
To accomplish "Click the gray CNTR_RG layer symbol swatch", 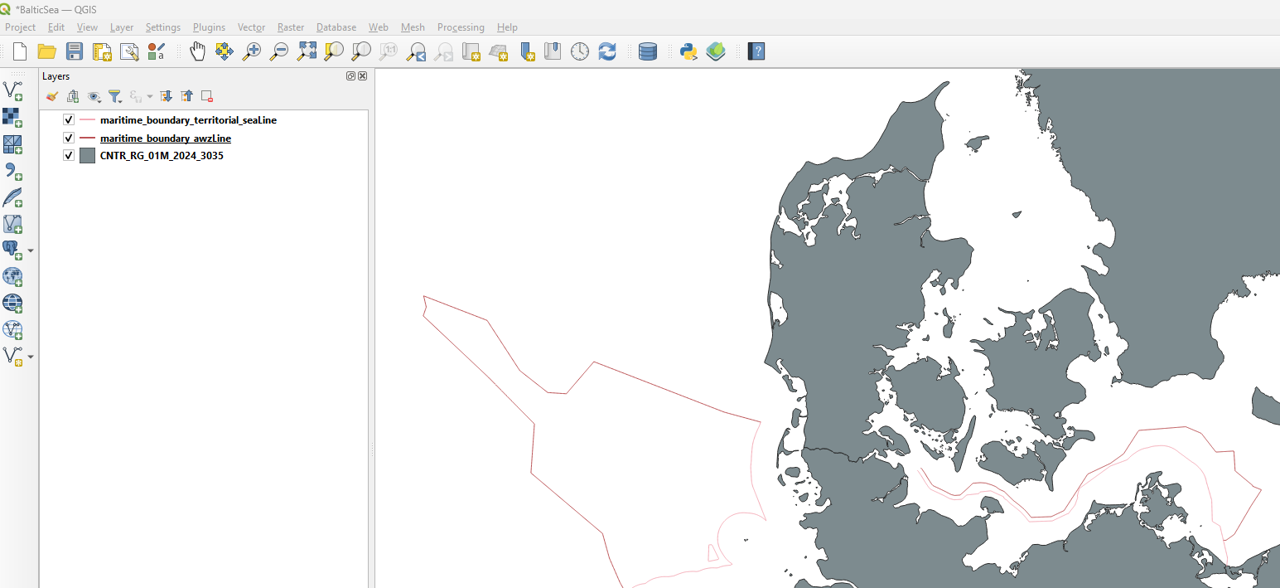I will (x=87, y=156).
